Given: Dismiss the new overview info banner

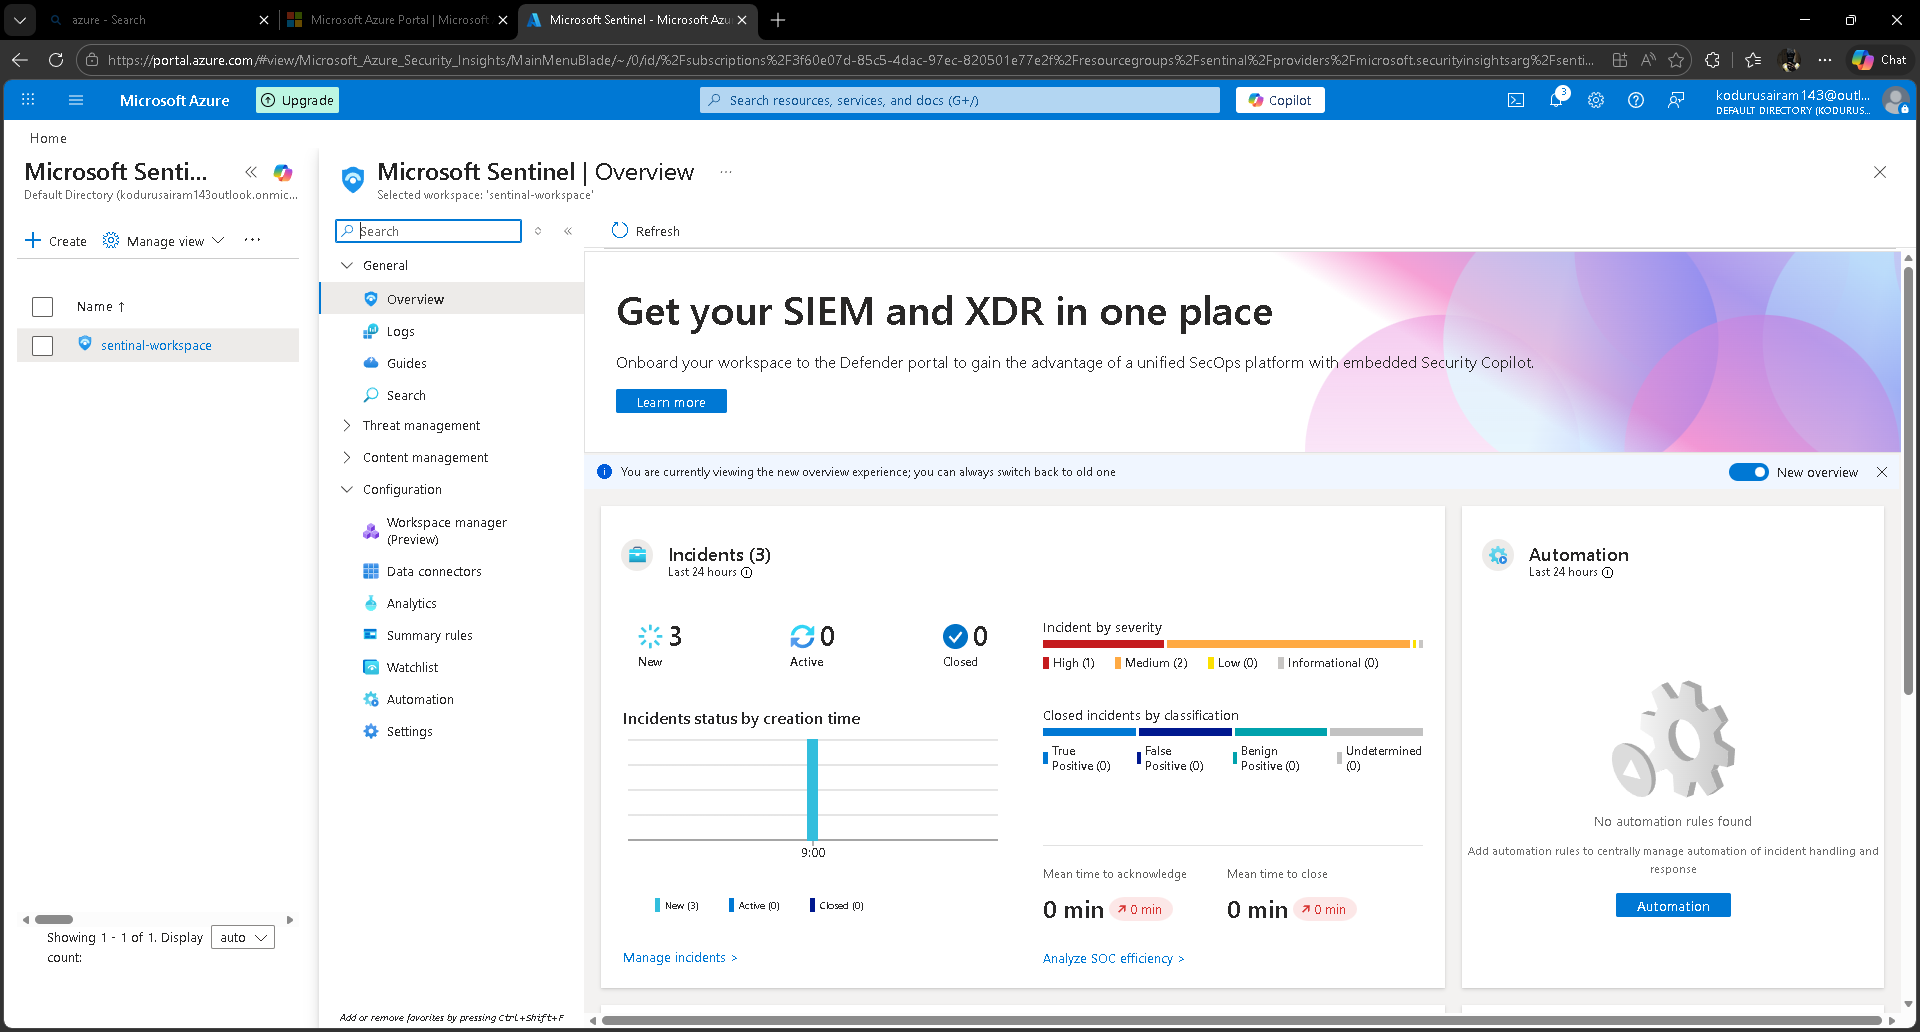Looking at the screenshot, I should (1882, 472).
